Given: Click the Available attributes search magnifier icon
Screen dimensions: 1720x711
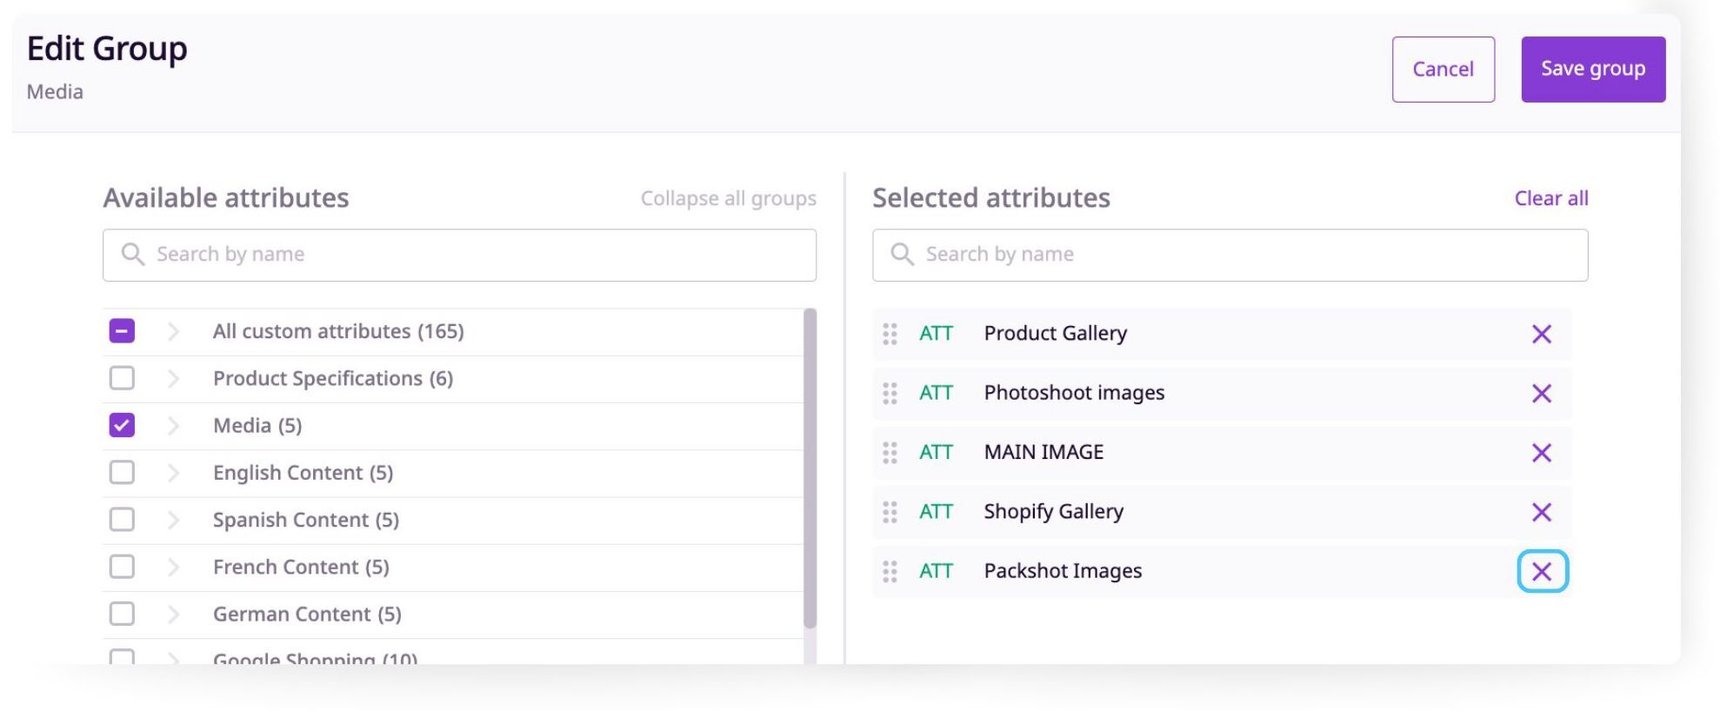Looking at the screenshot, I should click(133, 254).
